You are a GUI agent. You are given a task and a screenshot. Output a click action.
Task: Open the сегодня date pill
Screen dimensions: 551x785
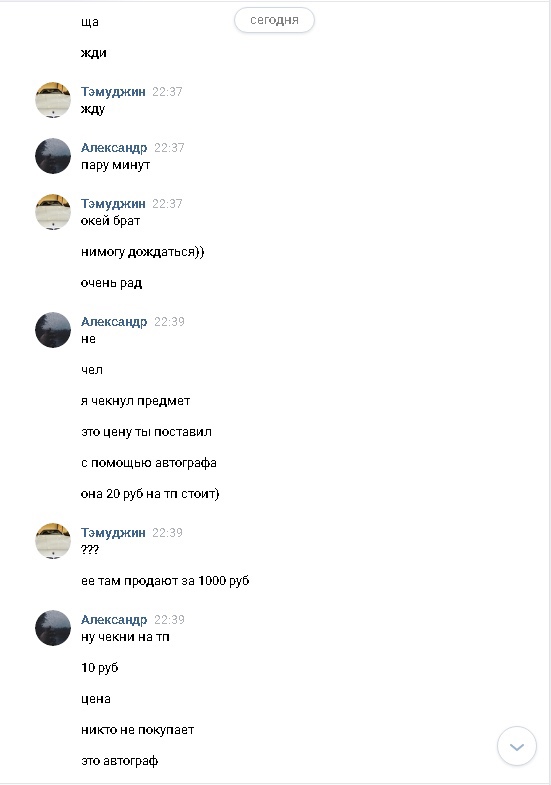[x=274, y=20]
